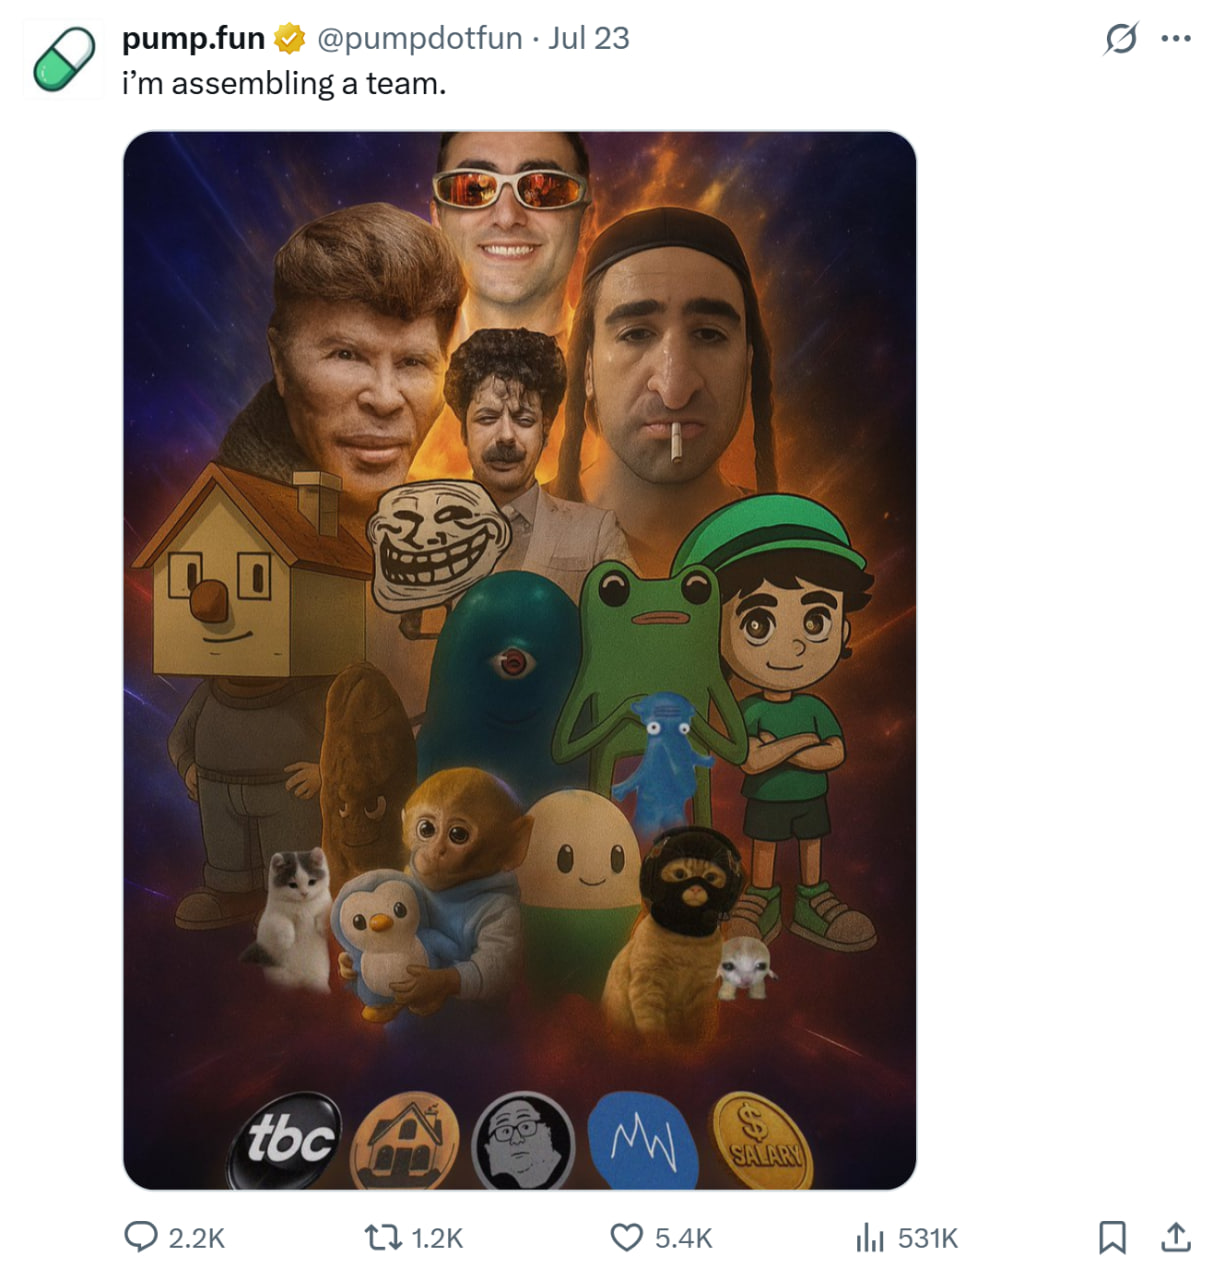Viewport: 1213px width, 1280px height.
Task: Repost this tweet using the retweet icon
Action: tap(380, 1238)
